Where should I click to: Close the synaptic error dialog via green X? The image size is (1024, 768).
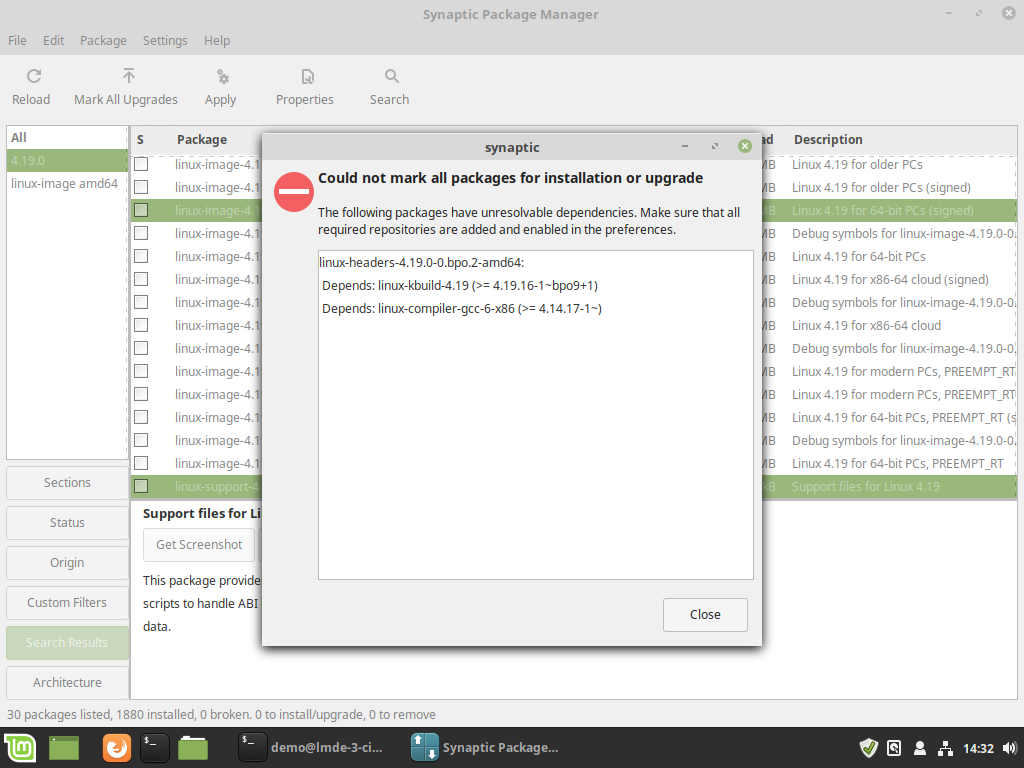pyautogui.click(x=744, y=146)
